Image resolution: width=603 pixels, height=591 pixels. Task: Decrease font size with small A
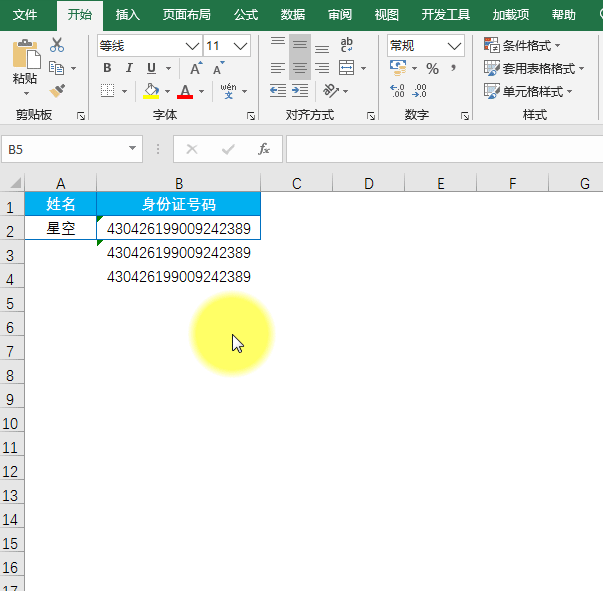coord(218,68)
